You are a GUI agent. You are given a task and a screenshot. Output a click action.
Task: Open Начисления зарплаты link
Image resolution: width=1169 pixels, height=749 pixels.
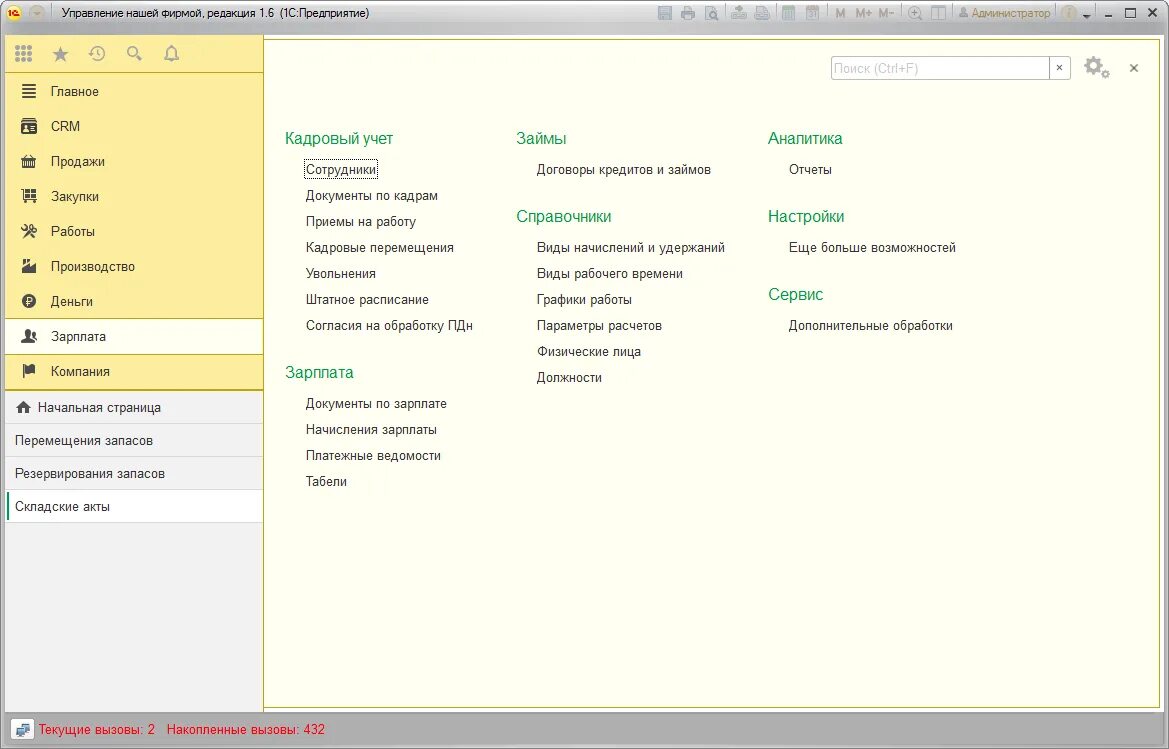coord(371,429)
